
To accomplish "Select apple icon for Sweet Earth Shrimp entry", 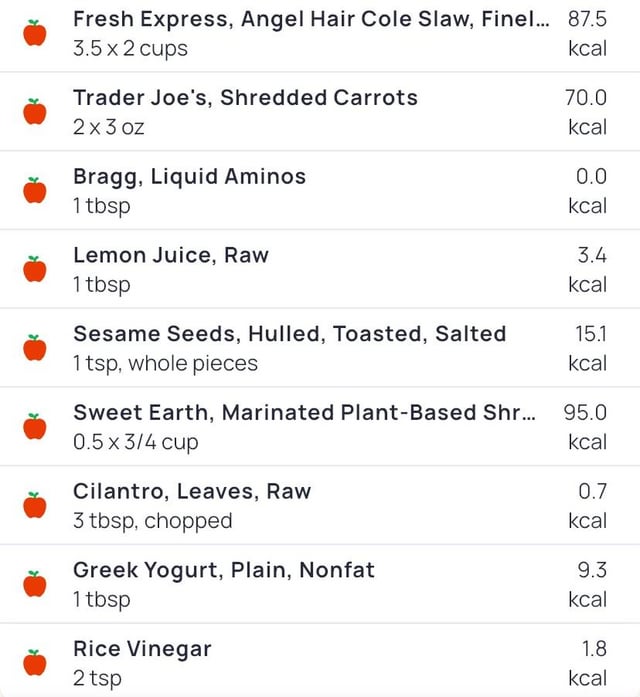I will pos(35,427).
